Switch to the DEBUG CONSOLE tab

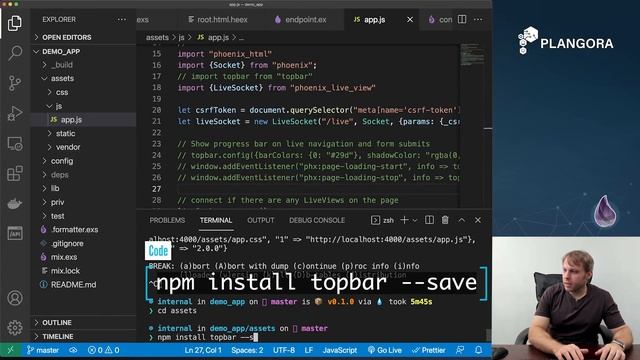[x=317, y=220]
